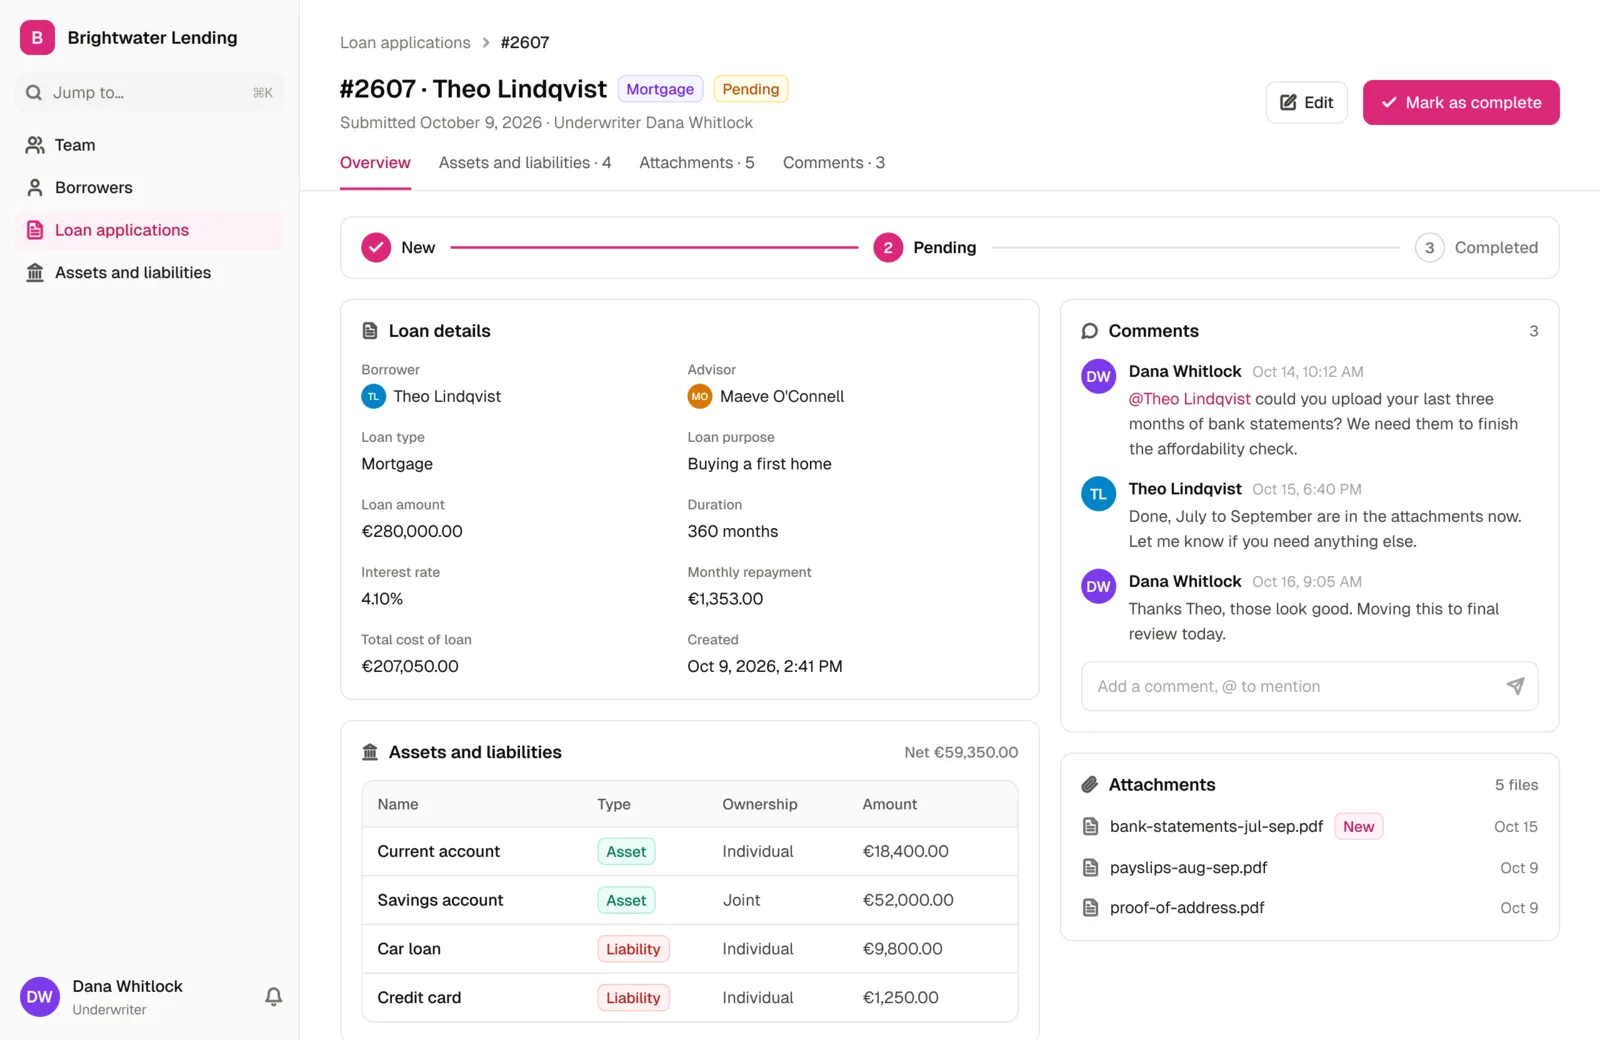Select the Savings account row name

coord(440,901)
